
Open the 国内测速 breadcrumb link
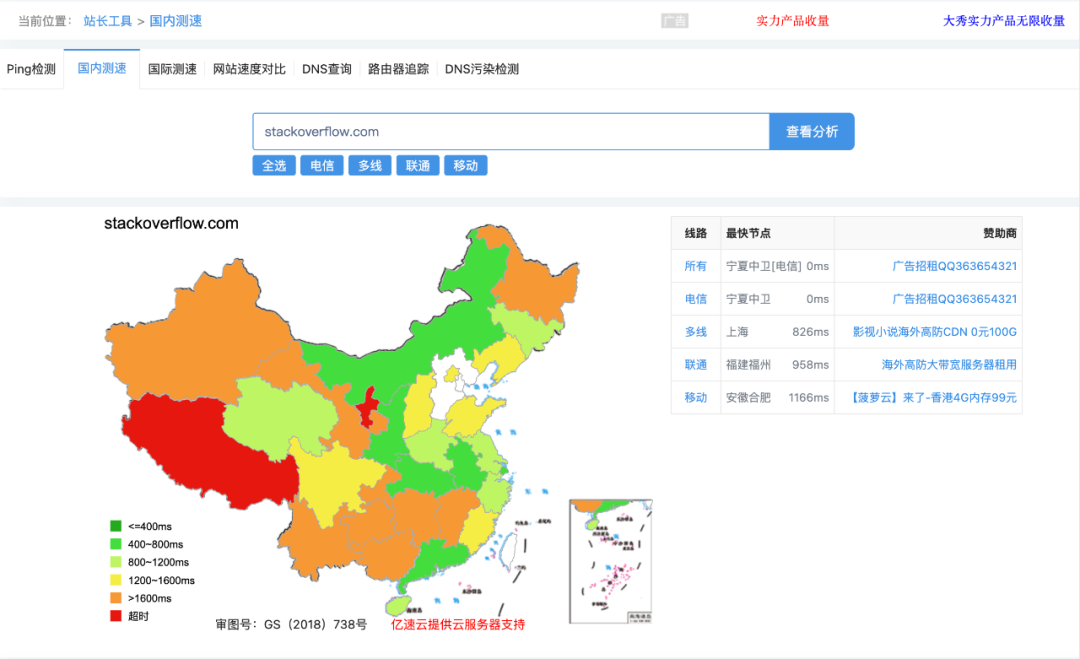tap(176, 21)
